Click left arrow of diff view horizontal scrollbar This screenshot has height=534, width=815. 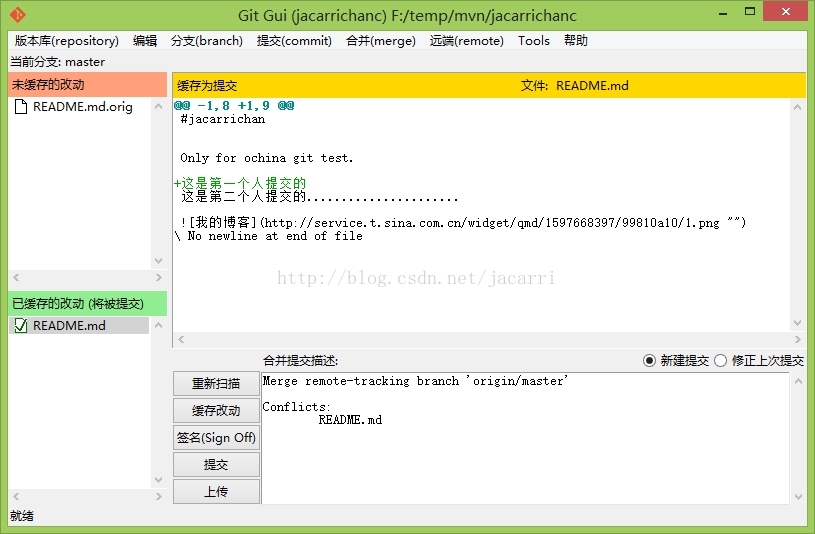(181, 340)
